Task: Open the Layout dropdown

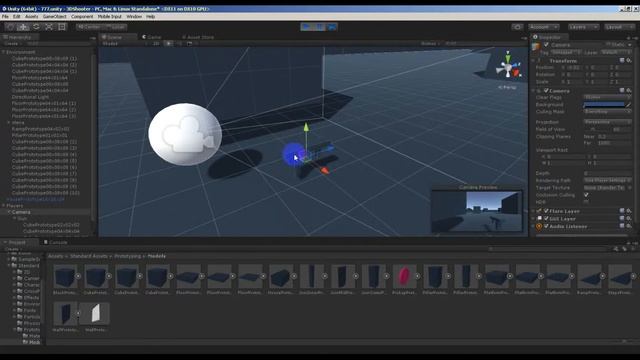Action: (619, 27)
